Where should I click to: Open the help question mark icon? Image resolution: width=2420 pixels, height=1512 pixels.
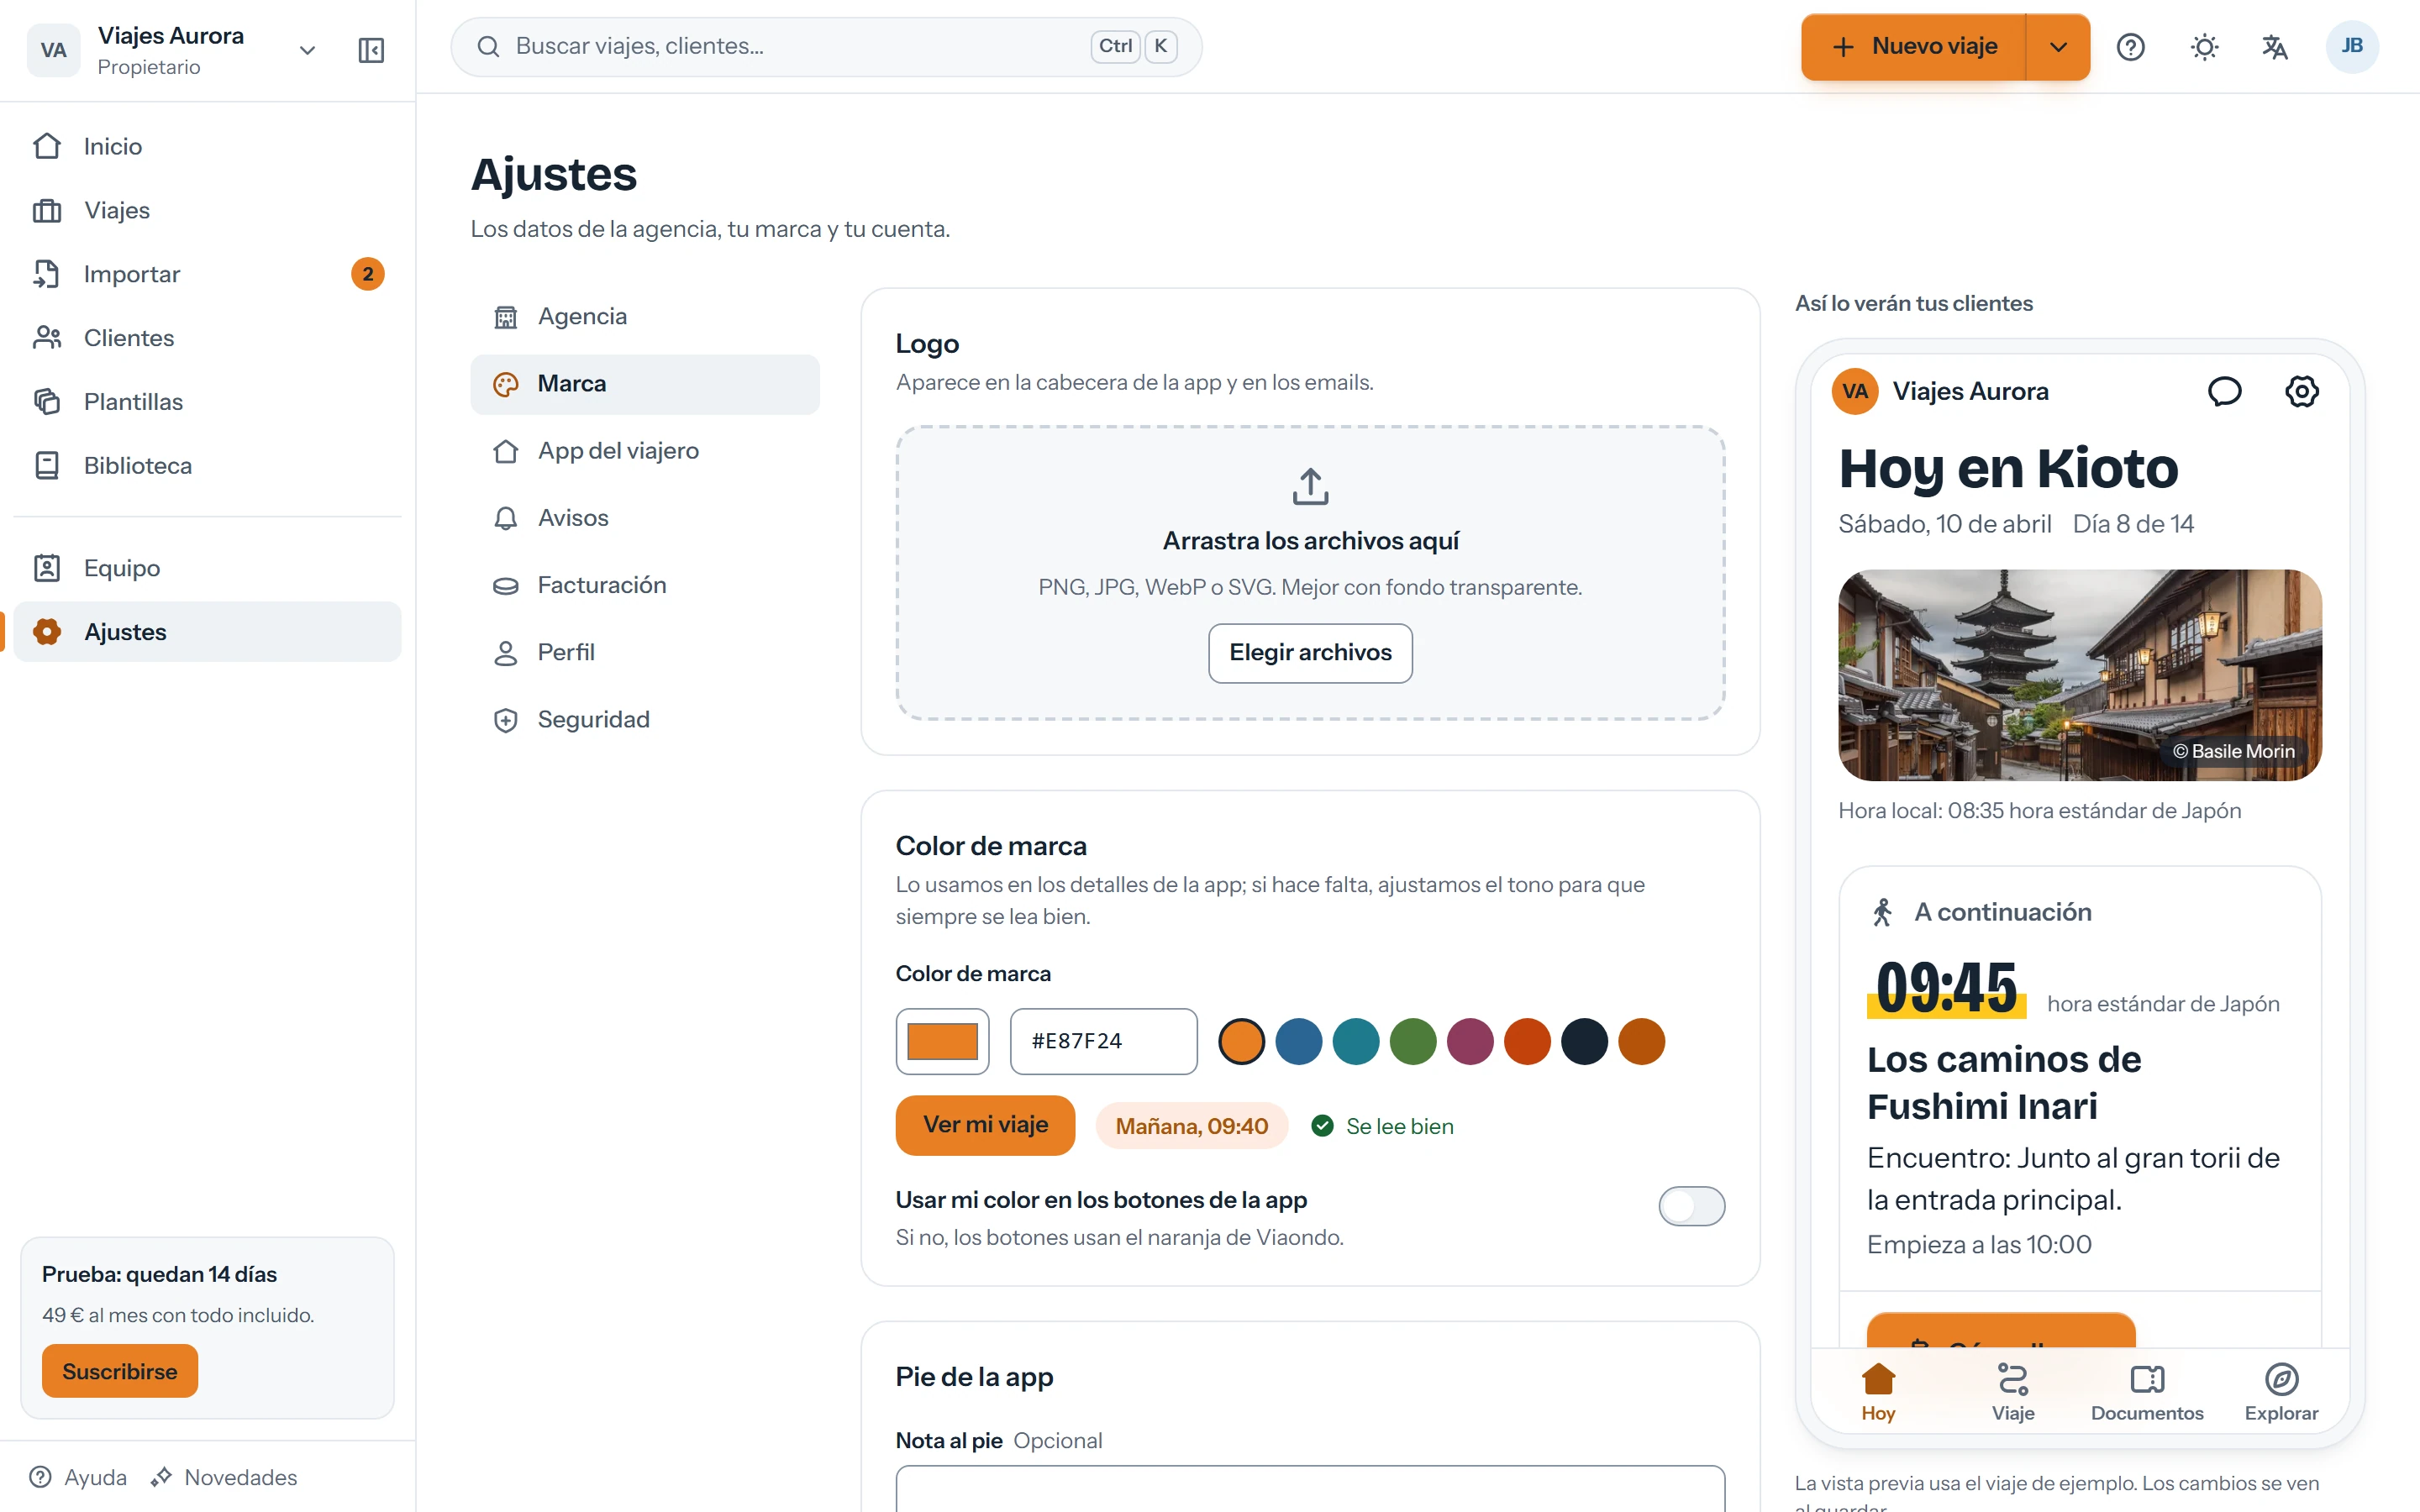(2130, 47)
